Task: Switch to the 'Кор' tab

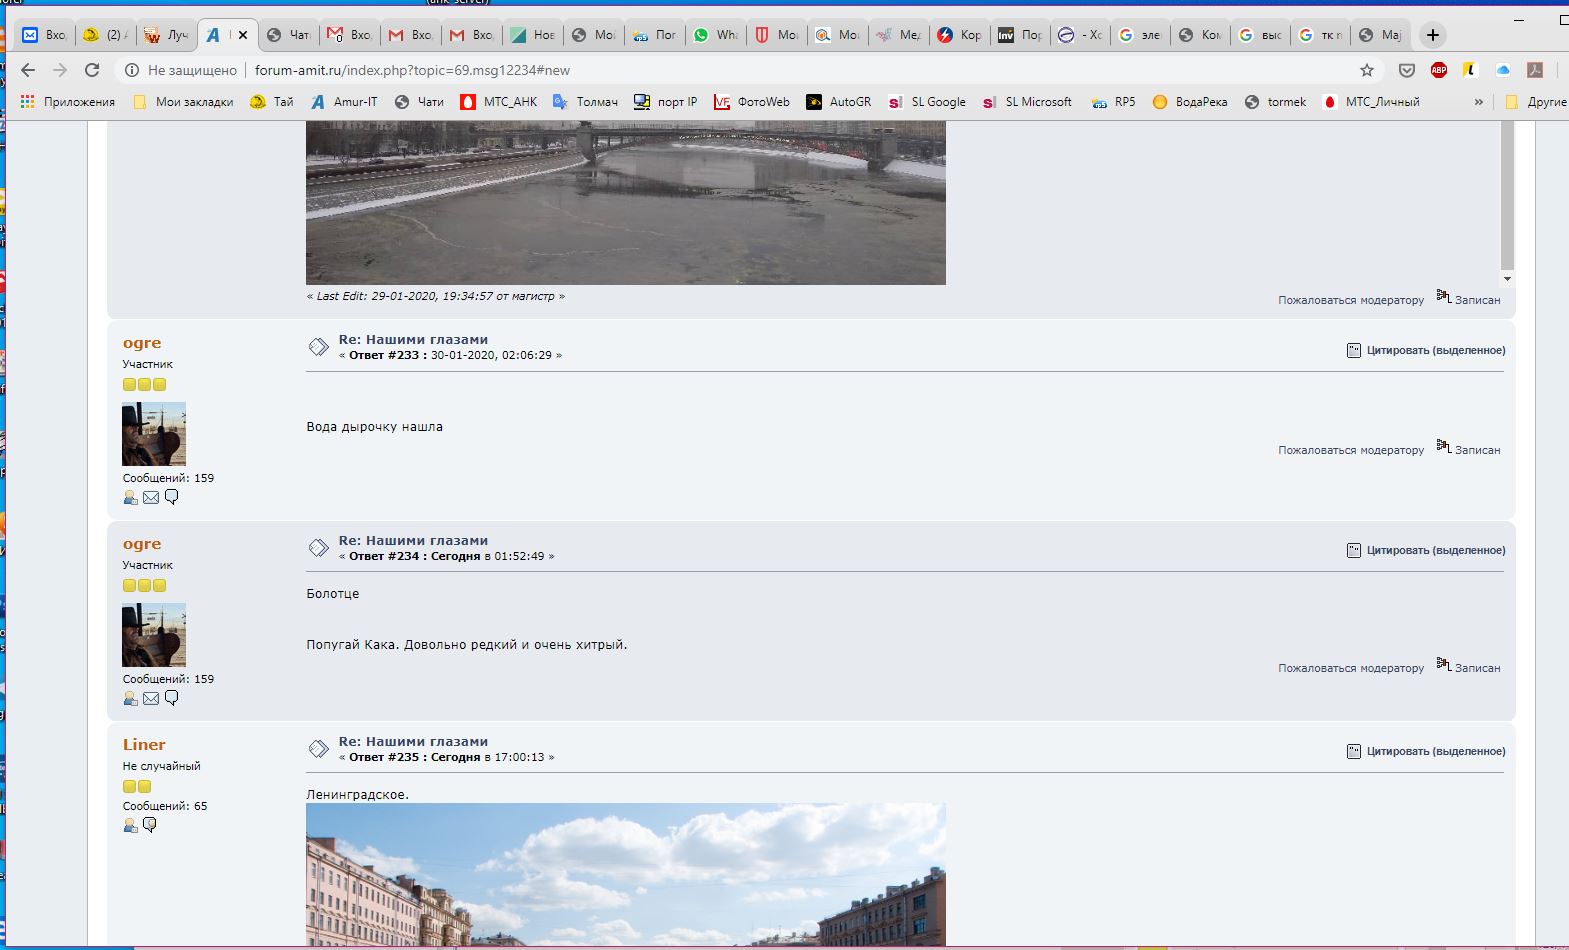Action: point(958,35)
